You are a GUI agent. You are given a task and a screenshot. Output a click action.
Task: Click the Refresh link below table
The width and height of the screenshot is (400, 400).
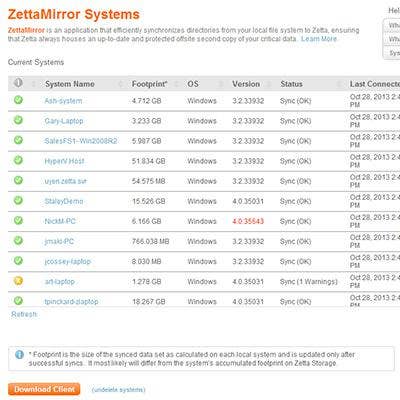24,314
